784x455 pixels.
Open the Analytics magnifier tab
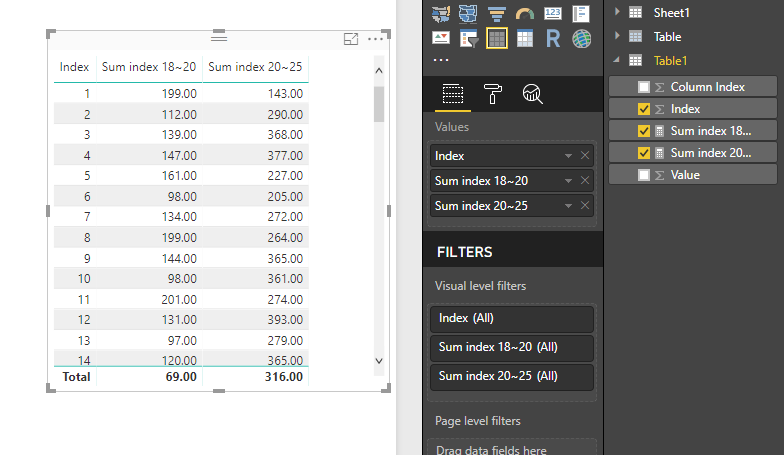tap(532, 94)
